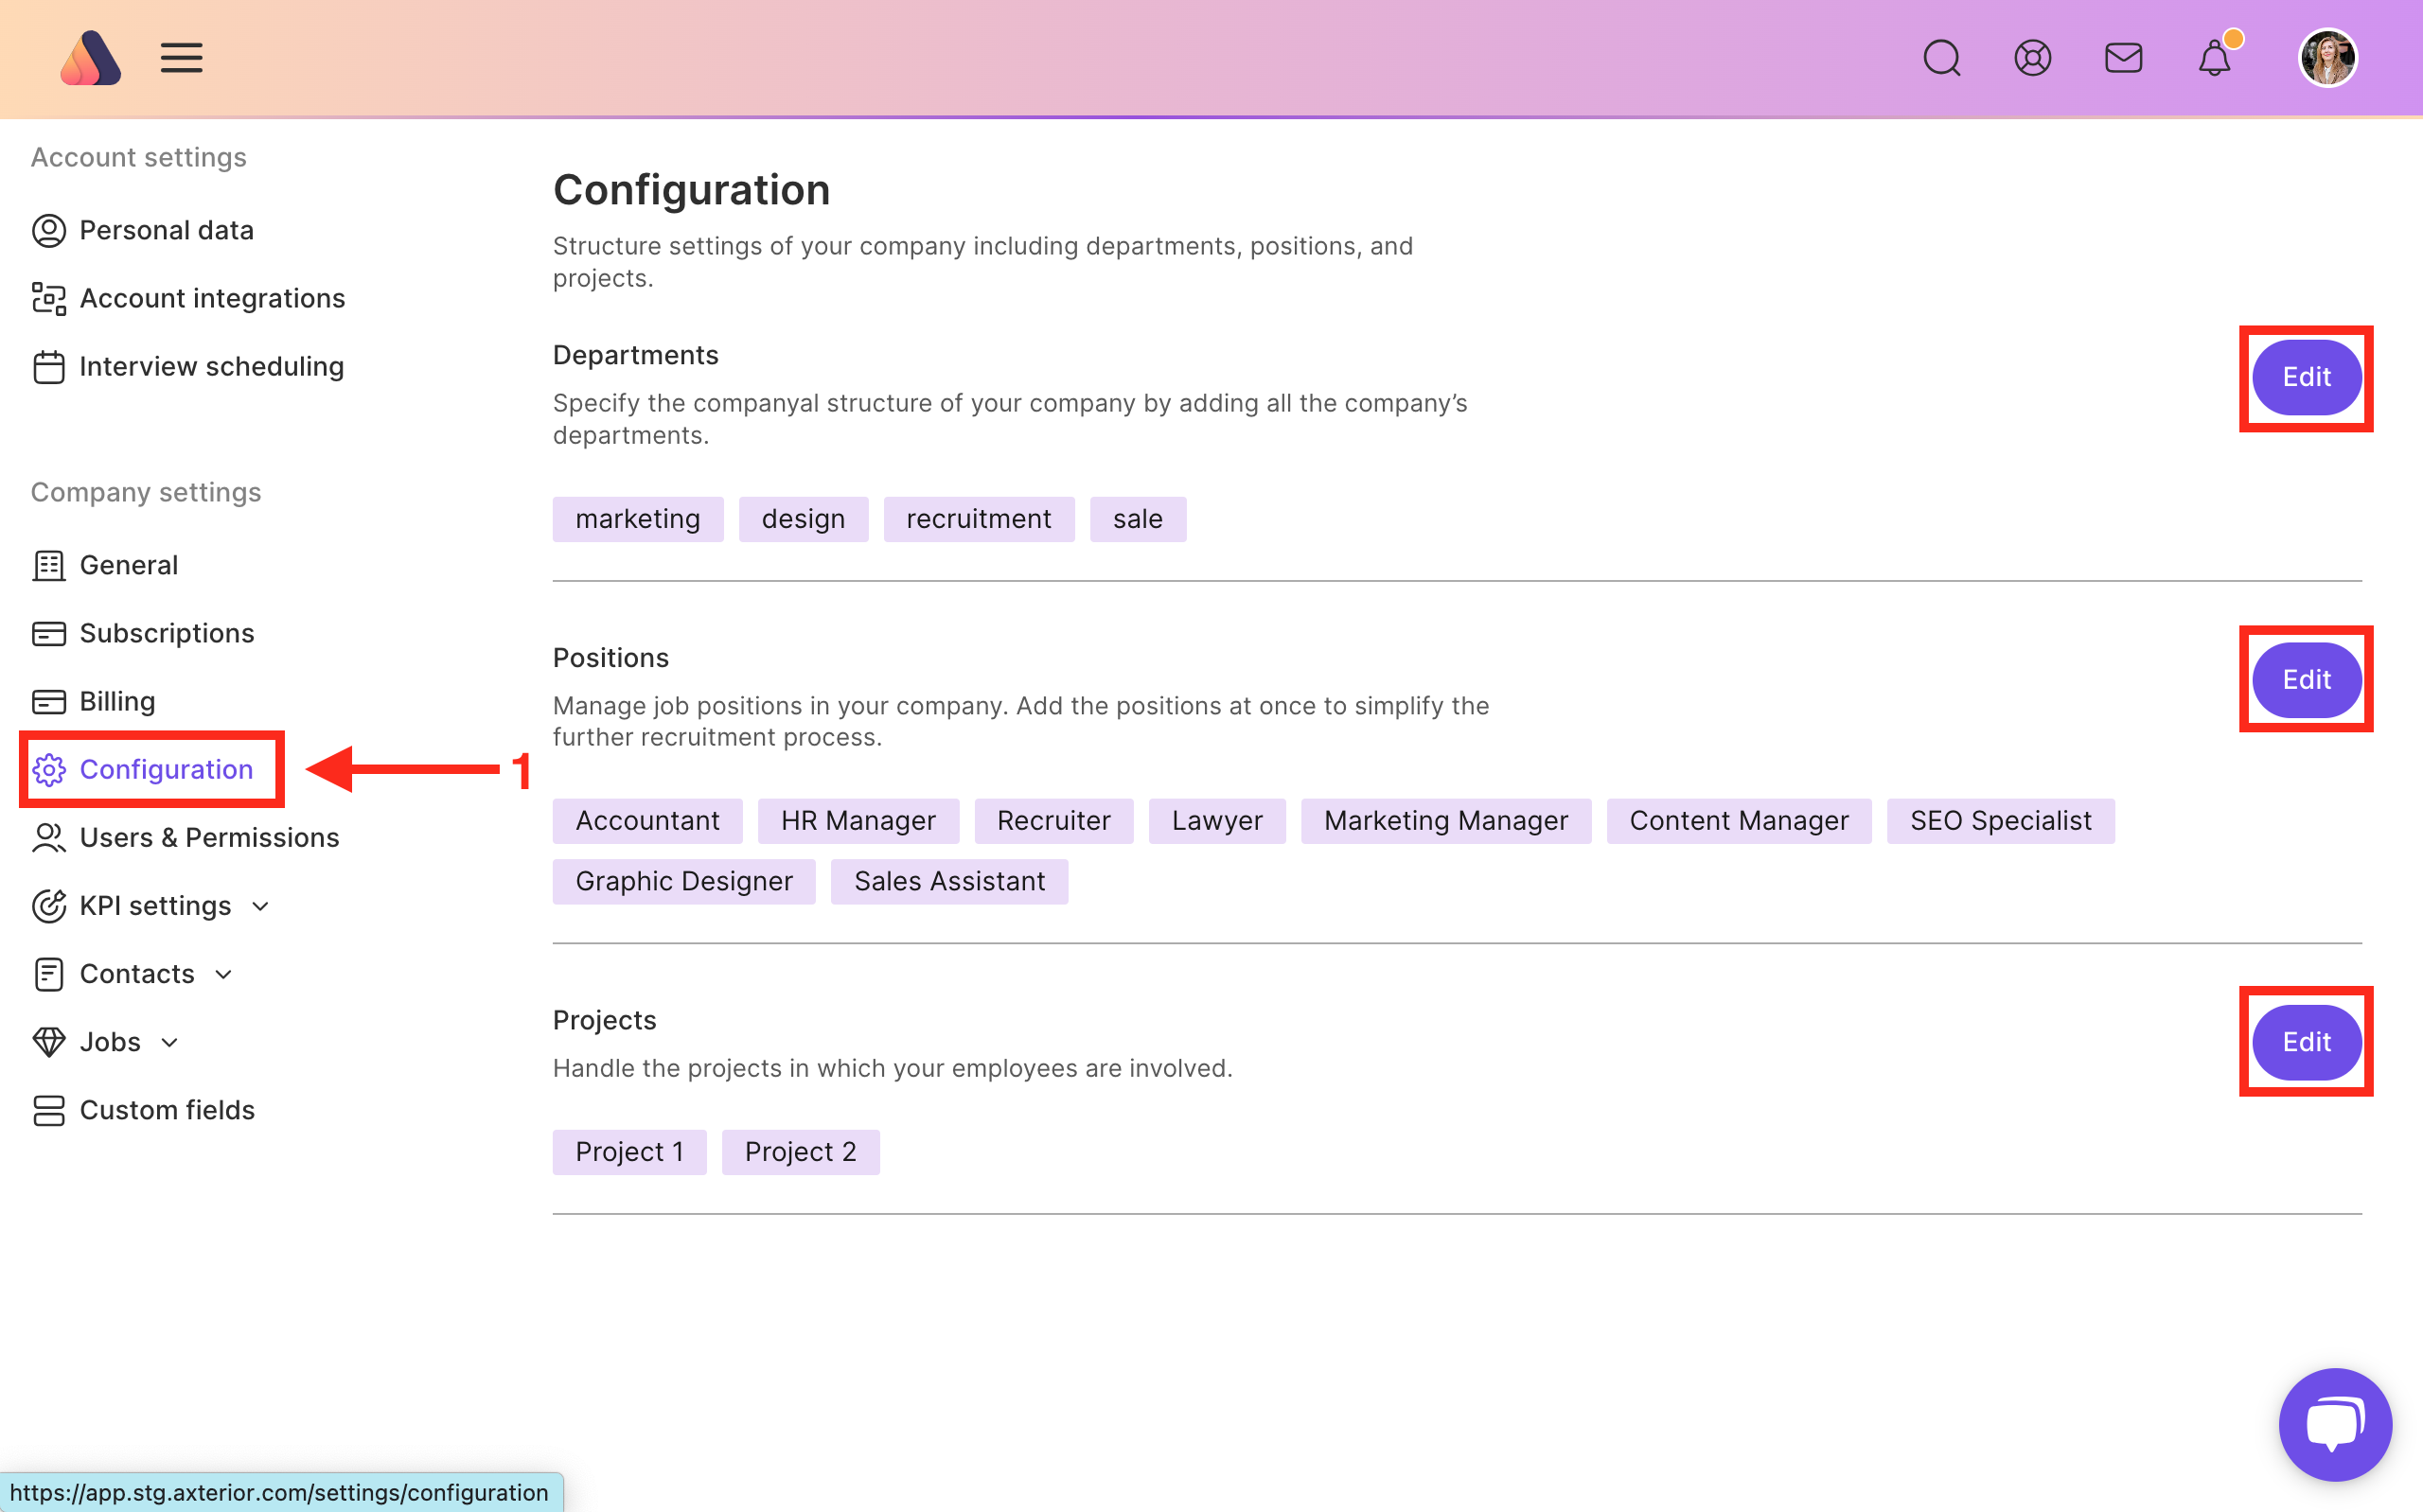Click the Configuration page heading

coord(691,190)
